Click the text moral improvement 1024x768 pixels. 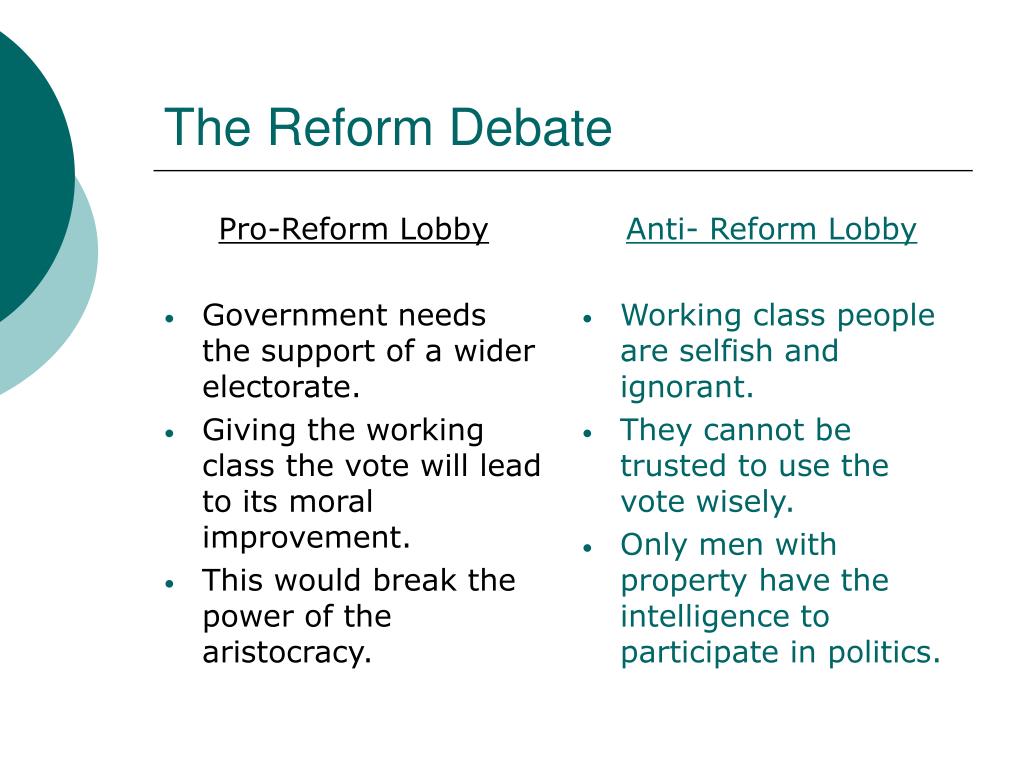(307, 520)
